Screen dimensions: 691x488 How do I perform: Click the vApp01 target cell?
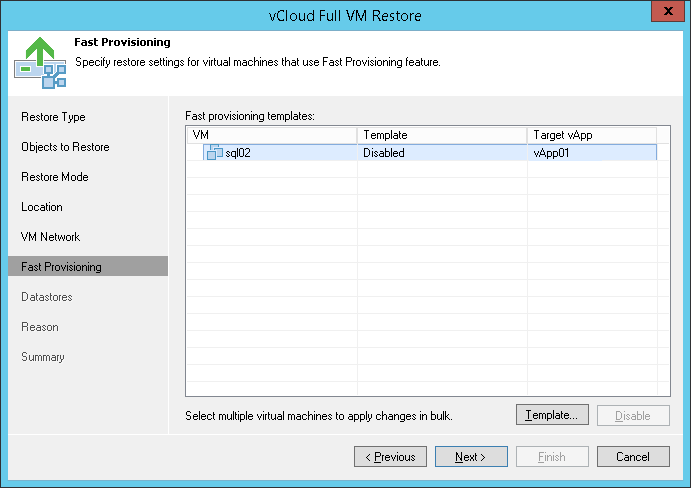[551, 153]
